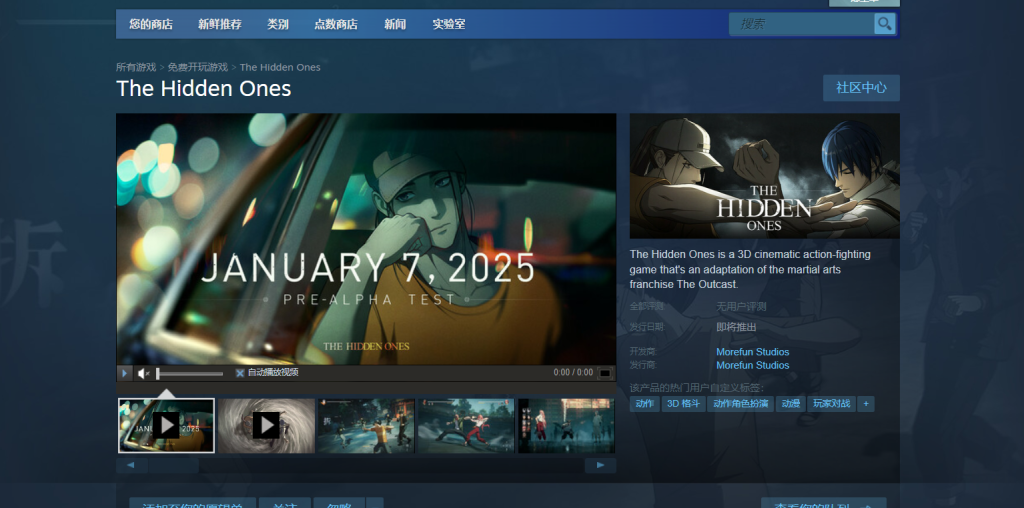This screenshot has height=508, width=1024.
Task: Select the 动漫 tag
Action: [790, 404]
